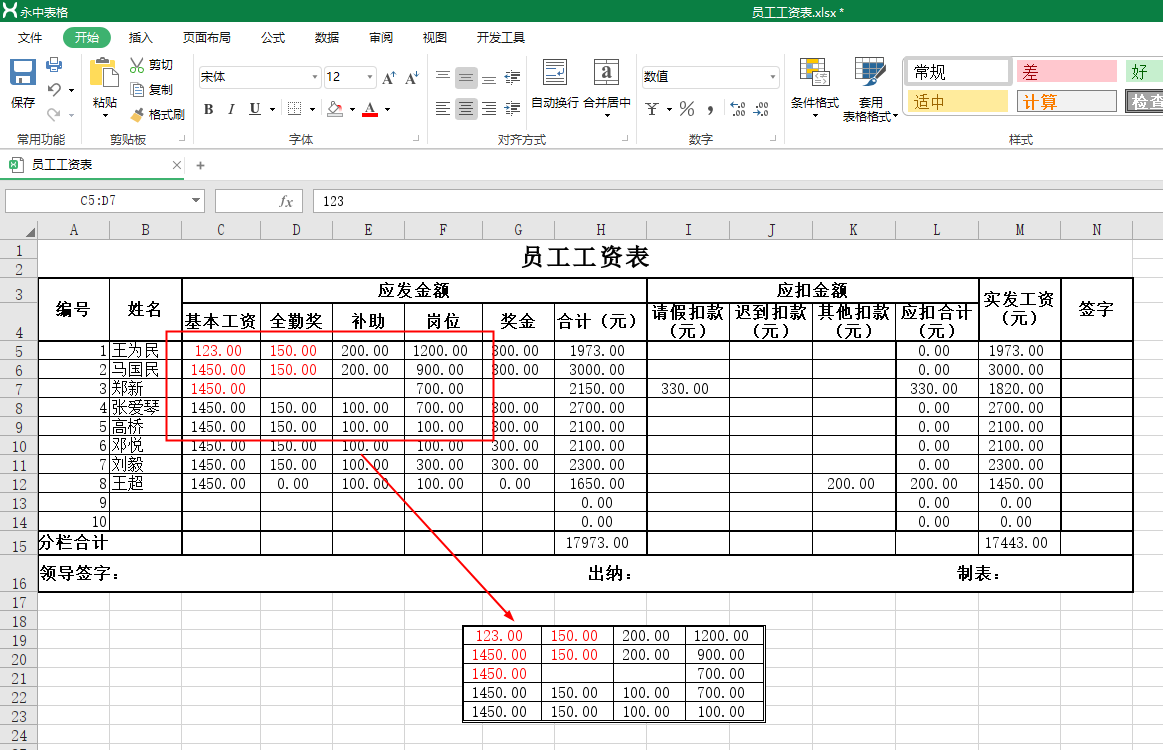Open the font name dropdown showing 宋体
The width and height of the screenshot is (1163, 750).
[255, 76]
